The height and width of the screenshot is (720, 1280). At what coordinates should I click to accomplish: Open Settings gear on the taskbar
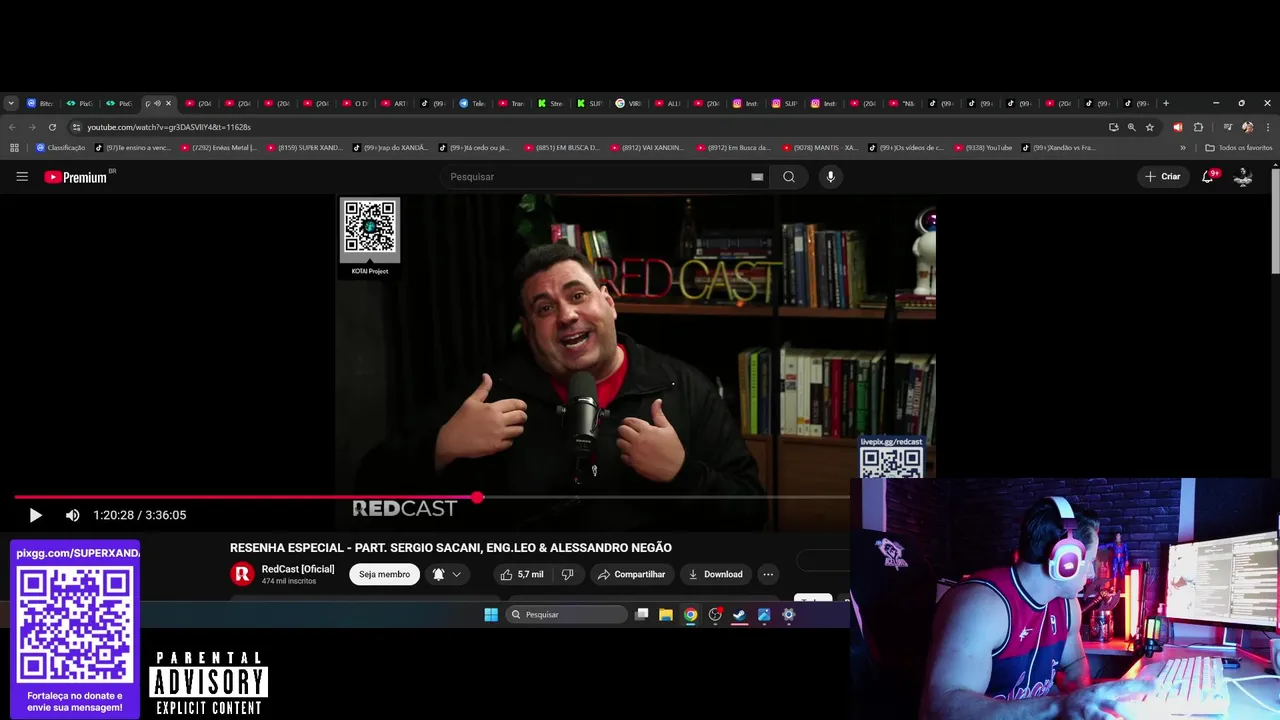tap(788, 615)
